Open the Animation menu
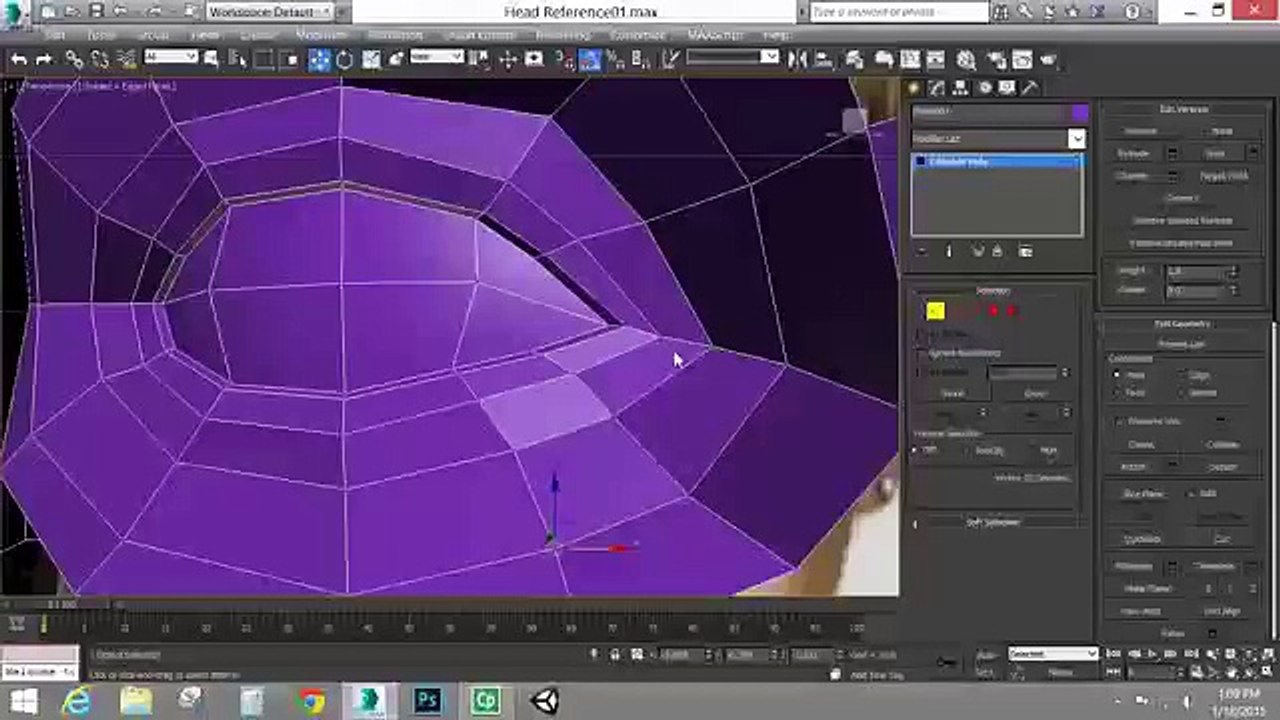The image size is (1280, 720). pyautogui.click(x=396, y=35)
